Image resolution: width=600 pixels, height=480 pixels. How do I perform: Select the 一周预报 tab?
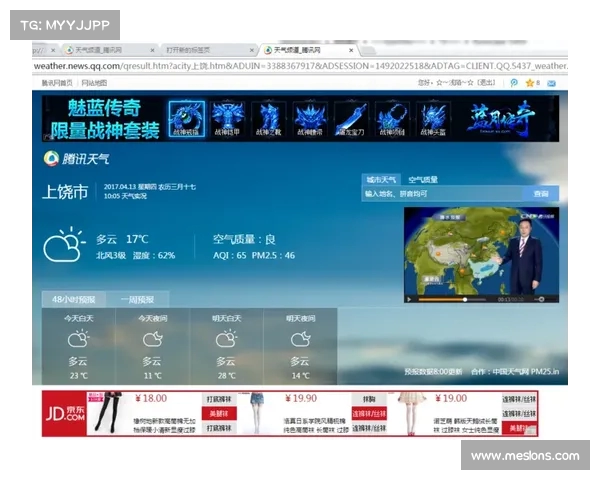tap(137, 299)
